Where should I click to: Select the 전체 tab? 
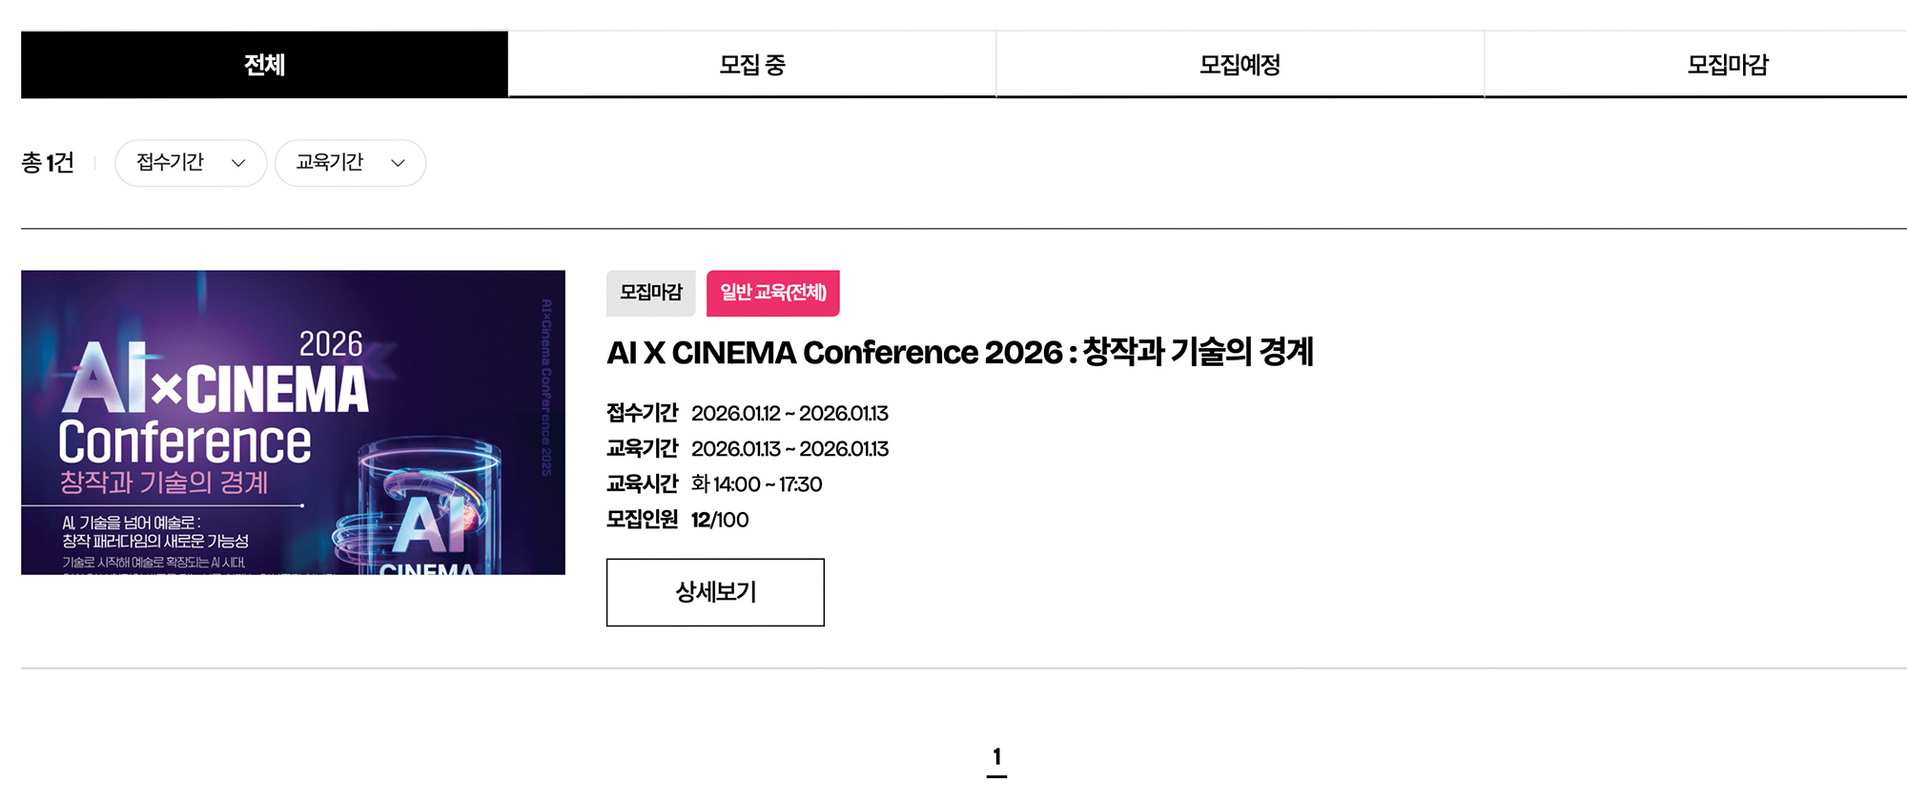(264, 65)
